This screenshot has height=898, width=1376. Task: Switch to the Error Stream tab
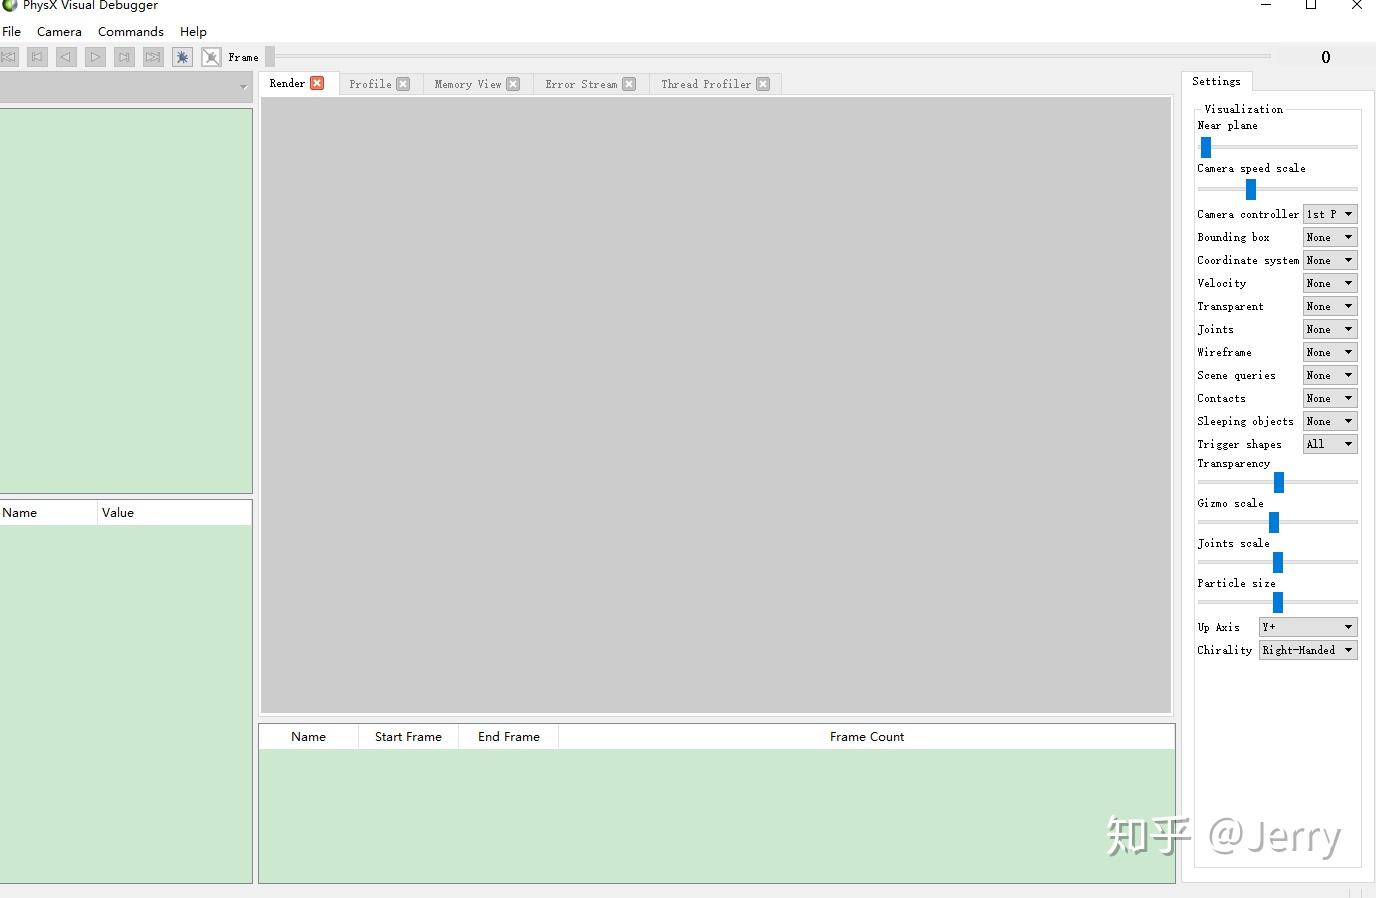click(581, 84)
